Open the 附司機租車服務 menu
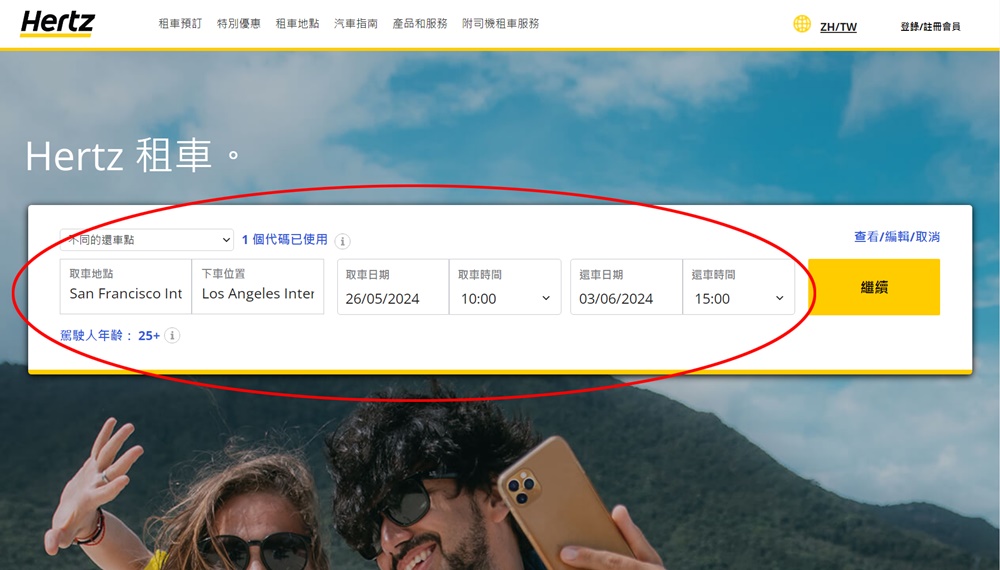The image size is (1000, 570). [x=501, y=24]
